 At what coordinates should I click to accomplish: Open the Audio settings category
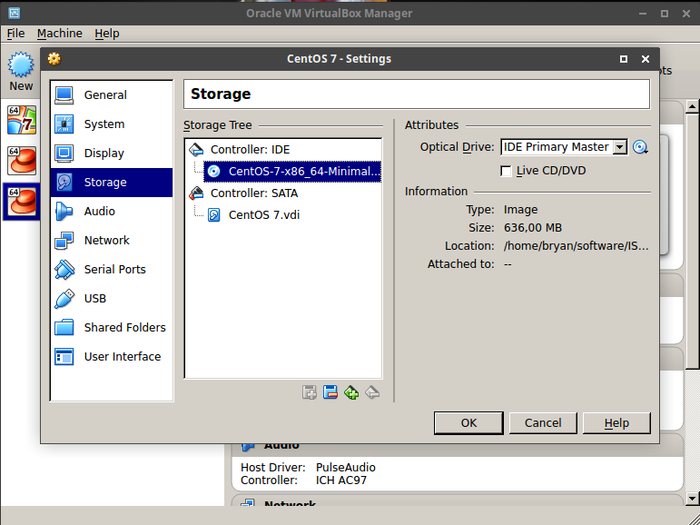point(111,211)
